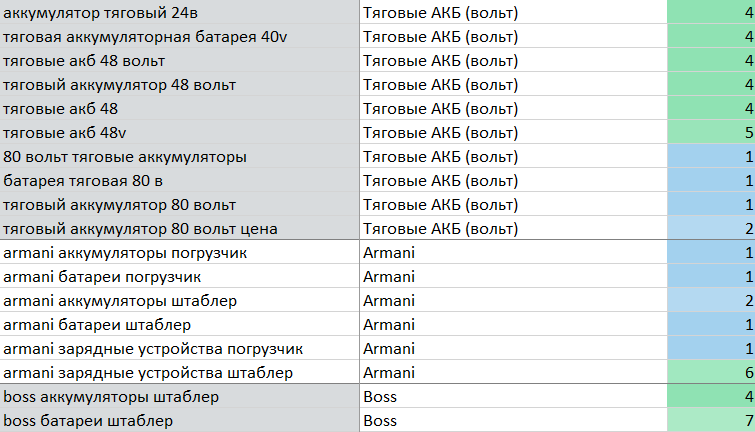Select the cell "armani аккумуляторы штаблер"
This screenshot has width=755, height=432.
(180, 300)
